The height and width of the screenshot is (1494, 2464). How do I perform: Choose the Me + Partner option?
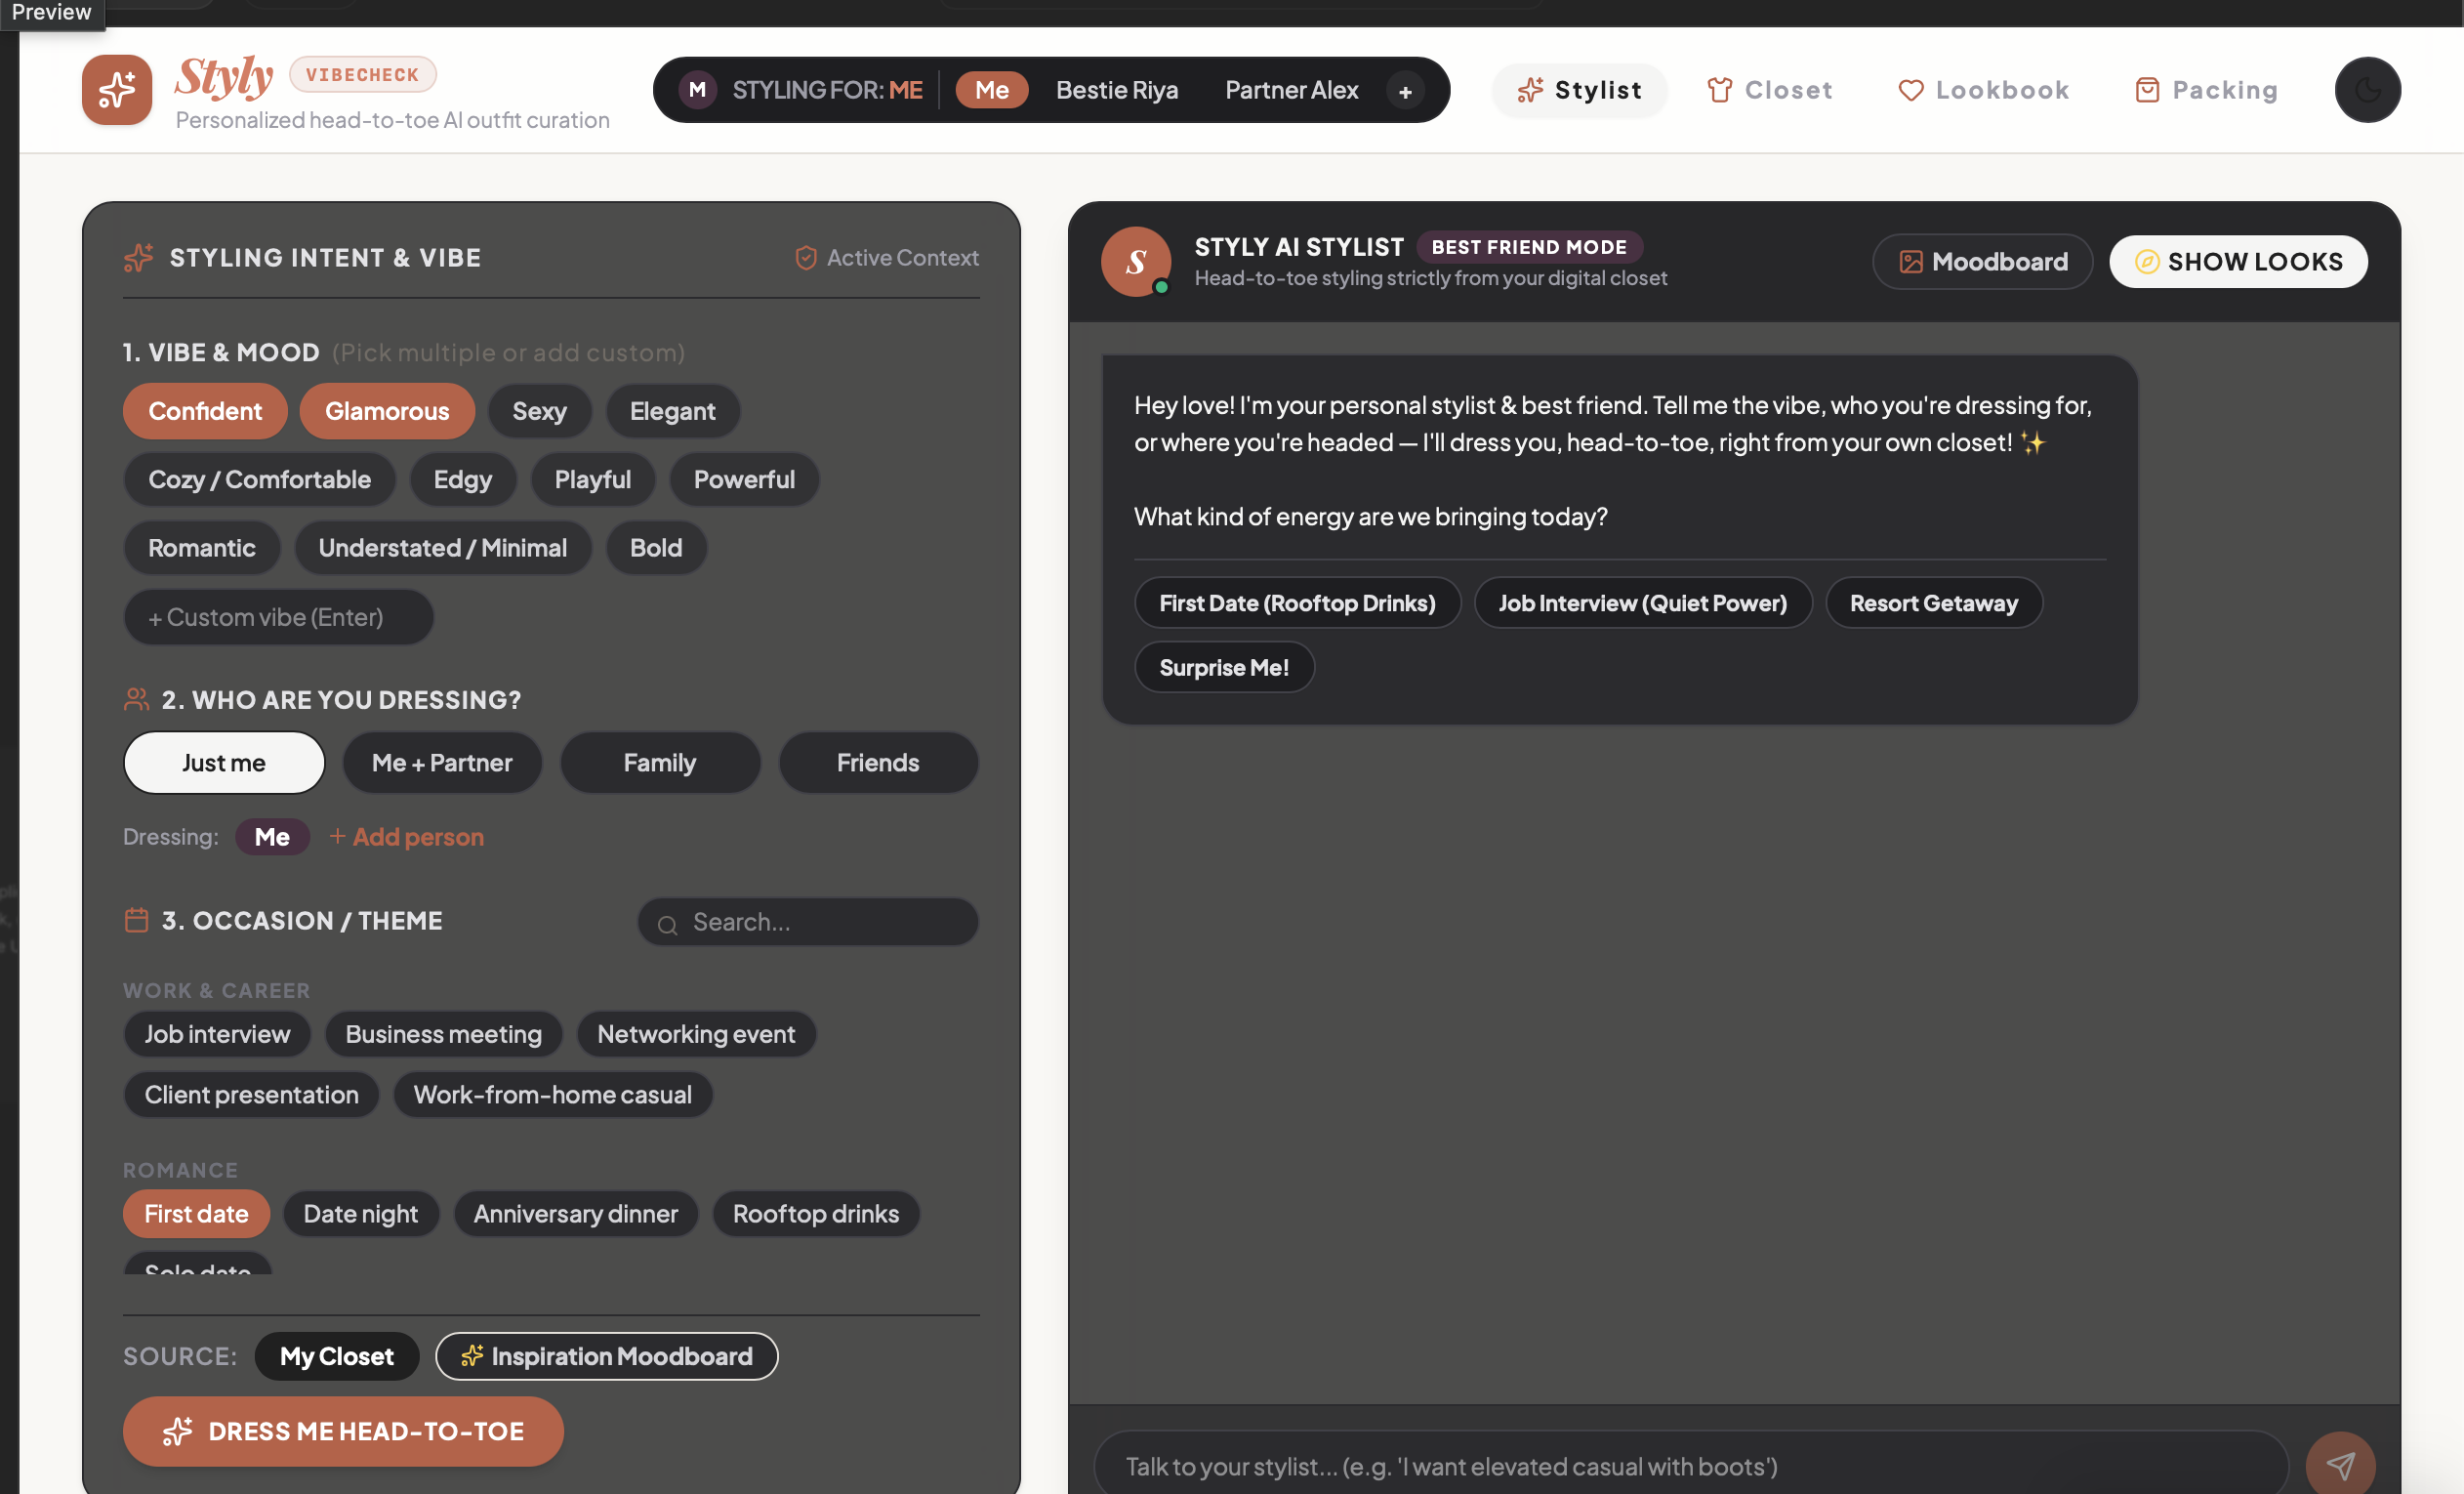pyautogui.click(x=442, y=762)
